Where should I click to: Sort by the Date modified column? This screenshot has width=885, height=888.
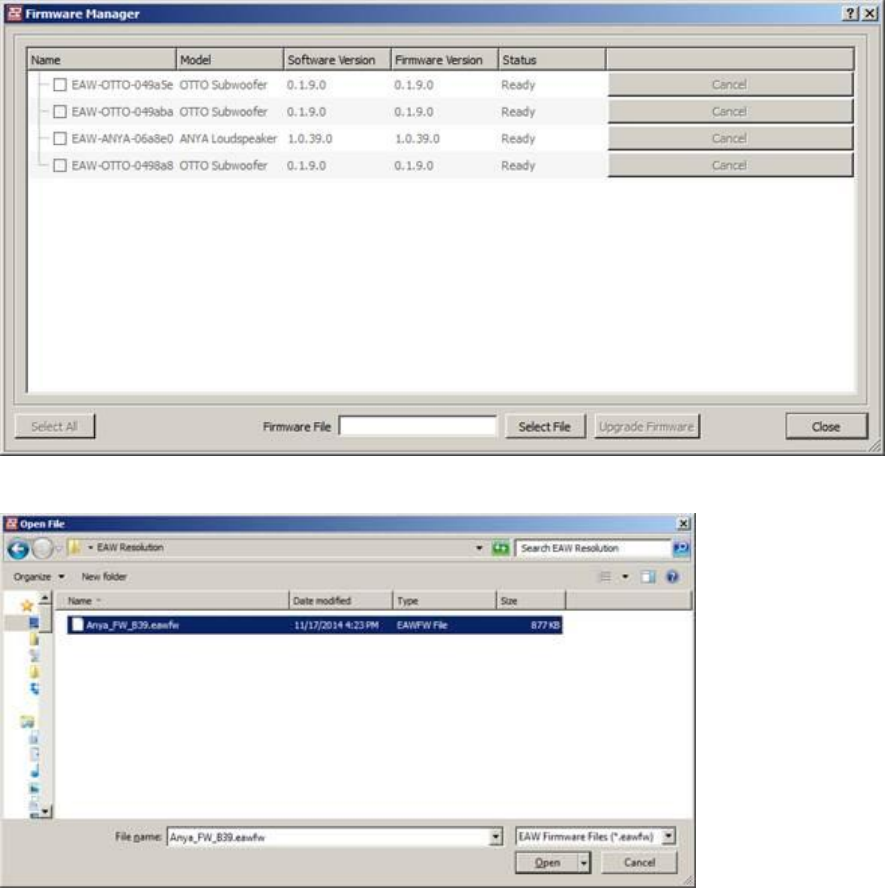click(x=341, y=601)
